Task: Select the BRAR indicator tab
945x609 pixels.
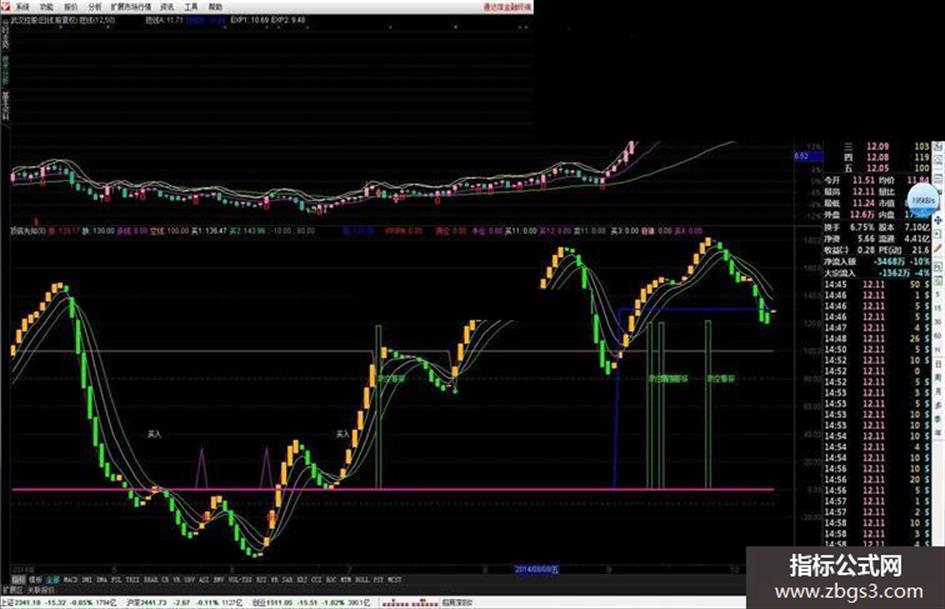Action: [151, 579]
